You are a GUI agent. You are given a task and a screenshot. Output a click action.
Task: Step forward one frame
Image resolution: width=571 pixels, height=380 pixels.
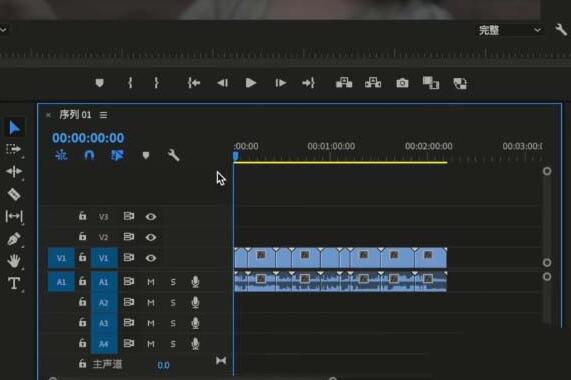tap(280, 83)
